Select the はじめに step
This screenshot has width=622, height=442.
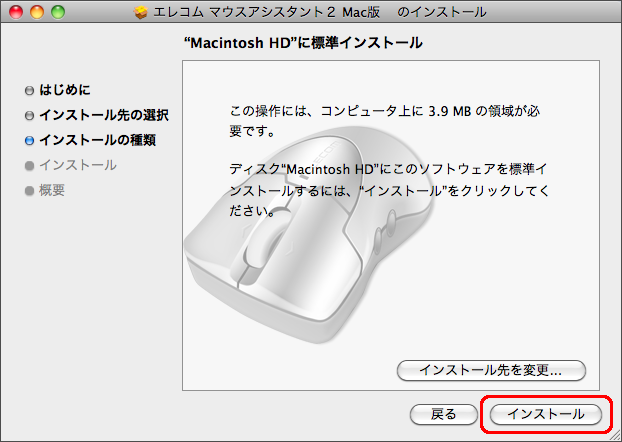[x=65, y=90]
